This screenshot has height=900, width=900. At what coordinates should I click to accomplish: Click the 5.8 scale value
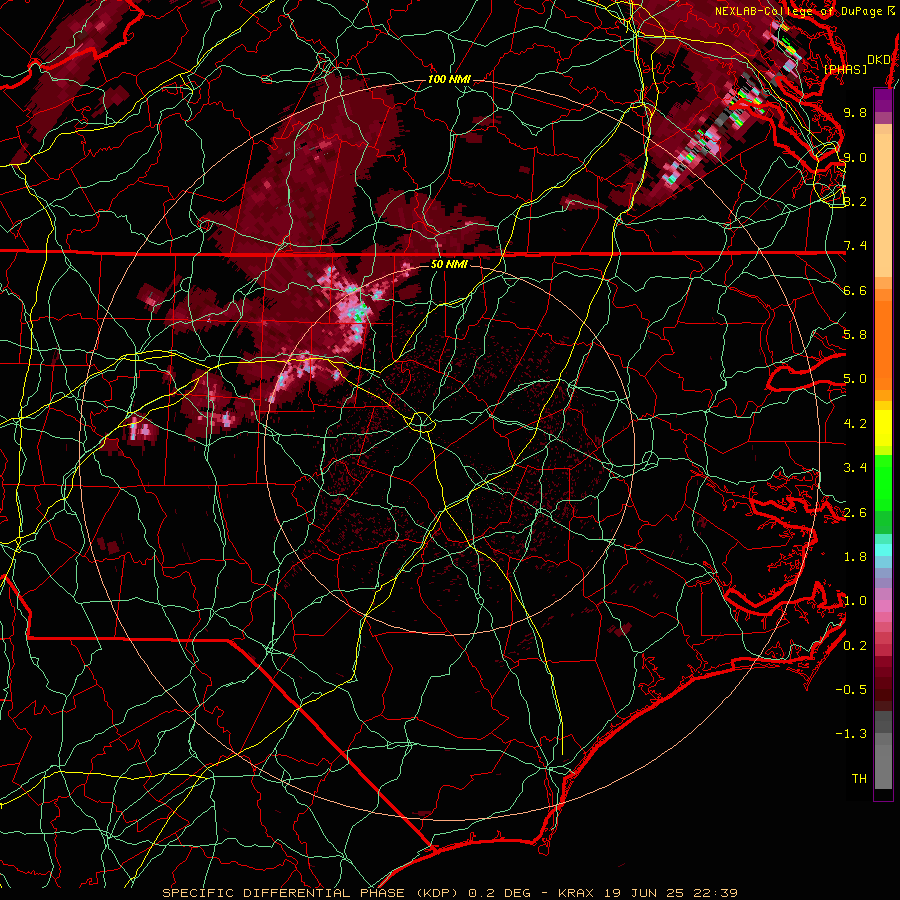[855, 335]
